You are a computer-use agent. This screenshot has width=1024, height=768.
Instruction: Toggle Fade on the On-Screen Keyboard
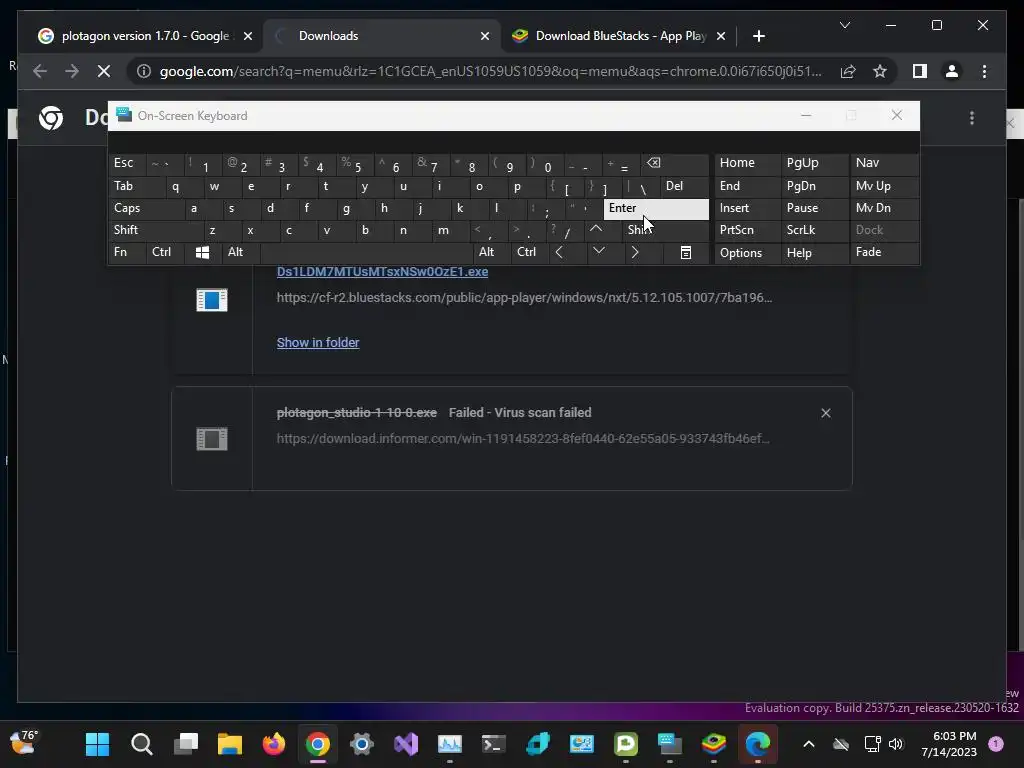point(884,252)
